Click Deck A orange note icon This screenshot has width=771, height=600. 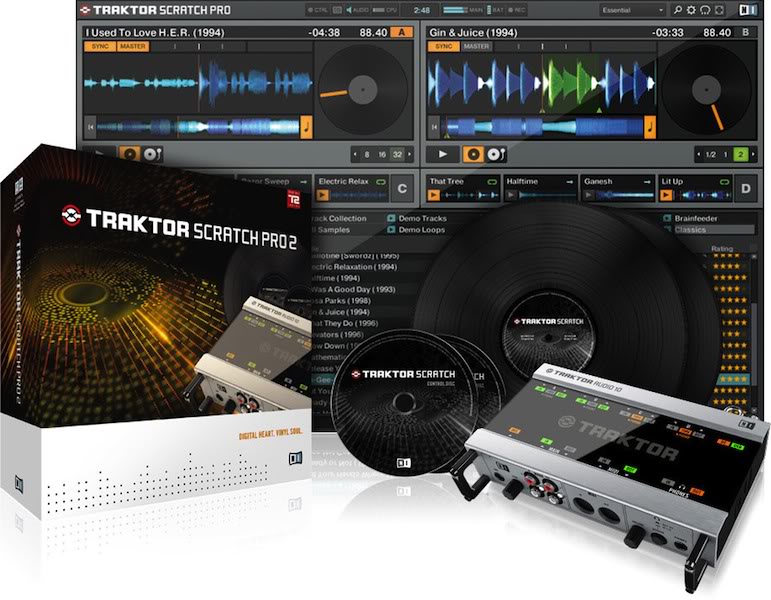click(306, 127)
